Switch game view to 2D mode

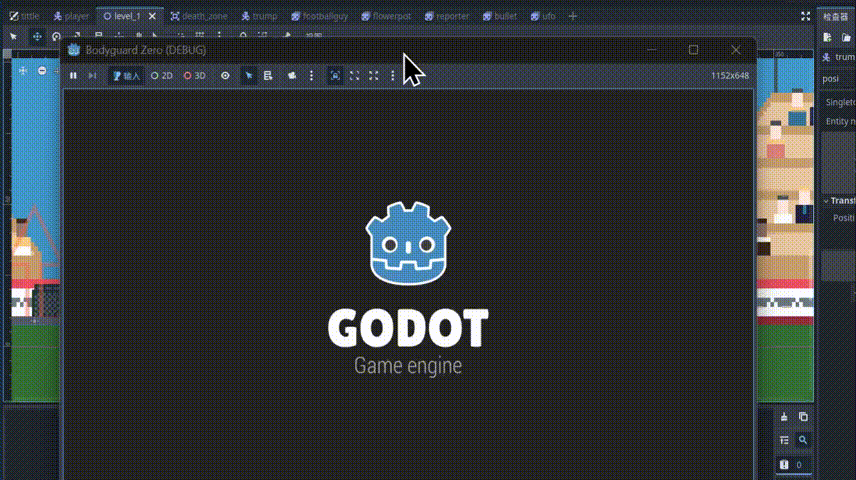pos(162,75)
